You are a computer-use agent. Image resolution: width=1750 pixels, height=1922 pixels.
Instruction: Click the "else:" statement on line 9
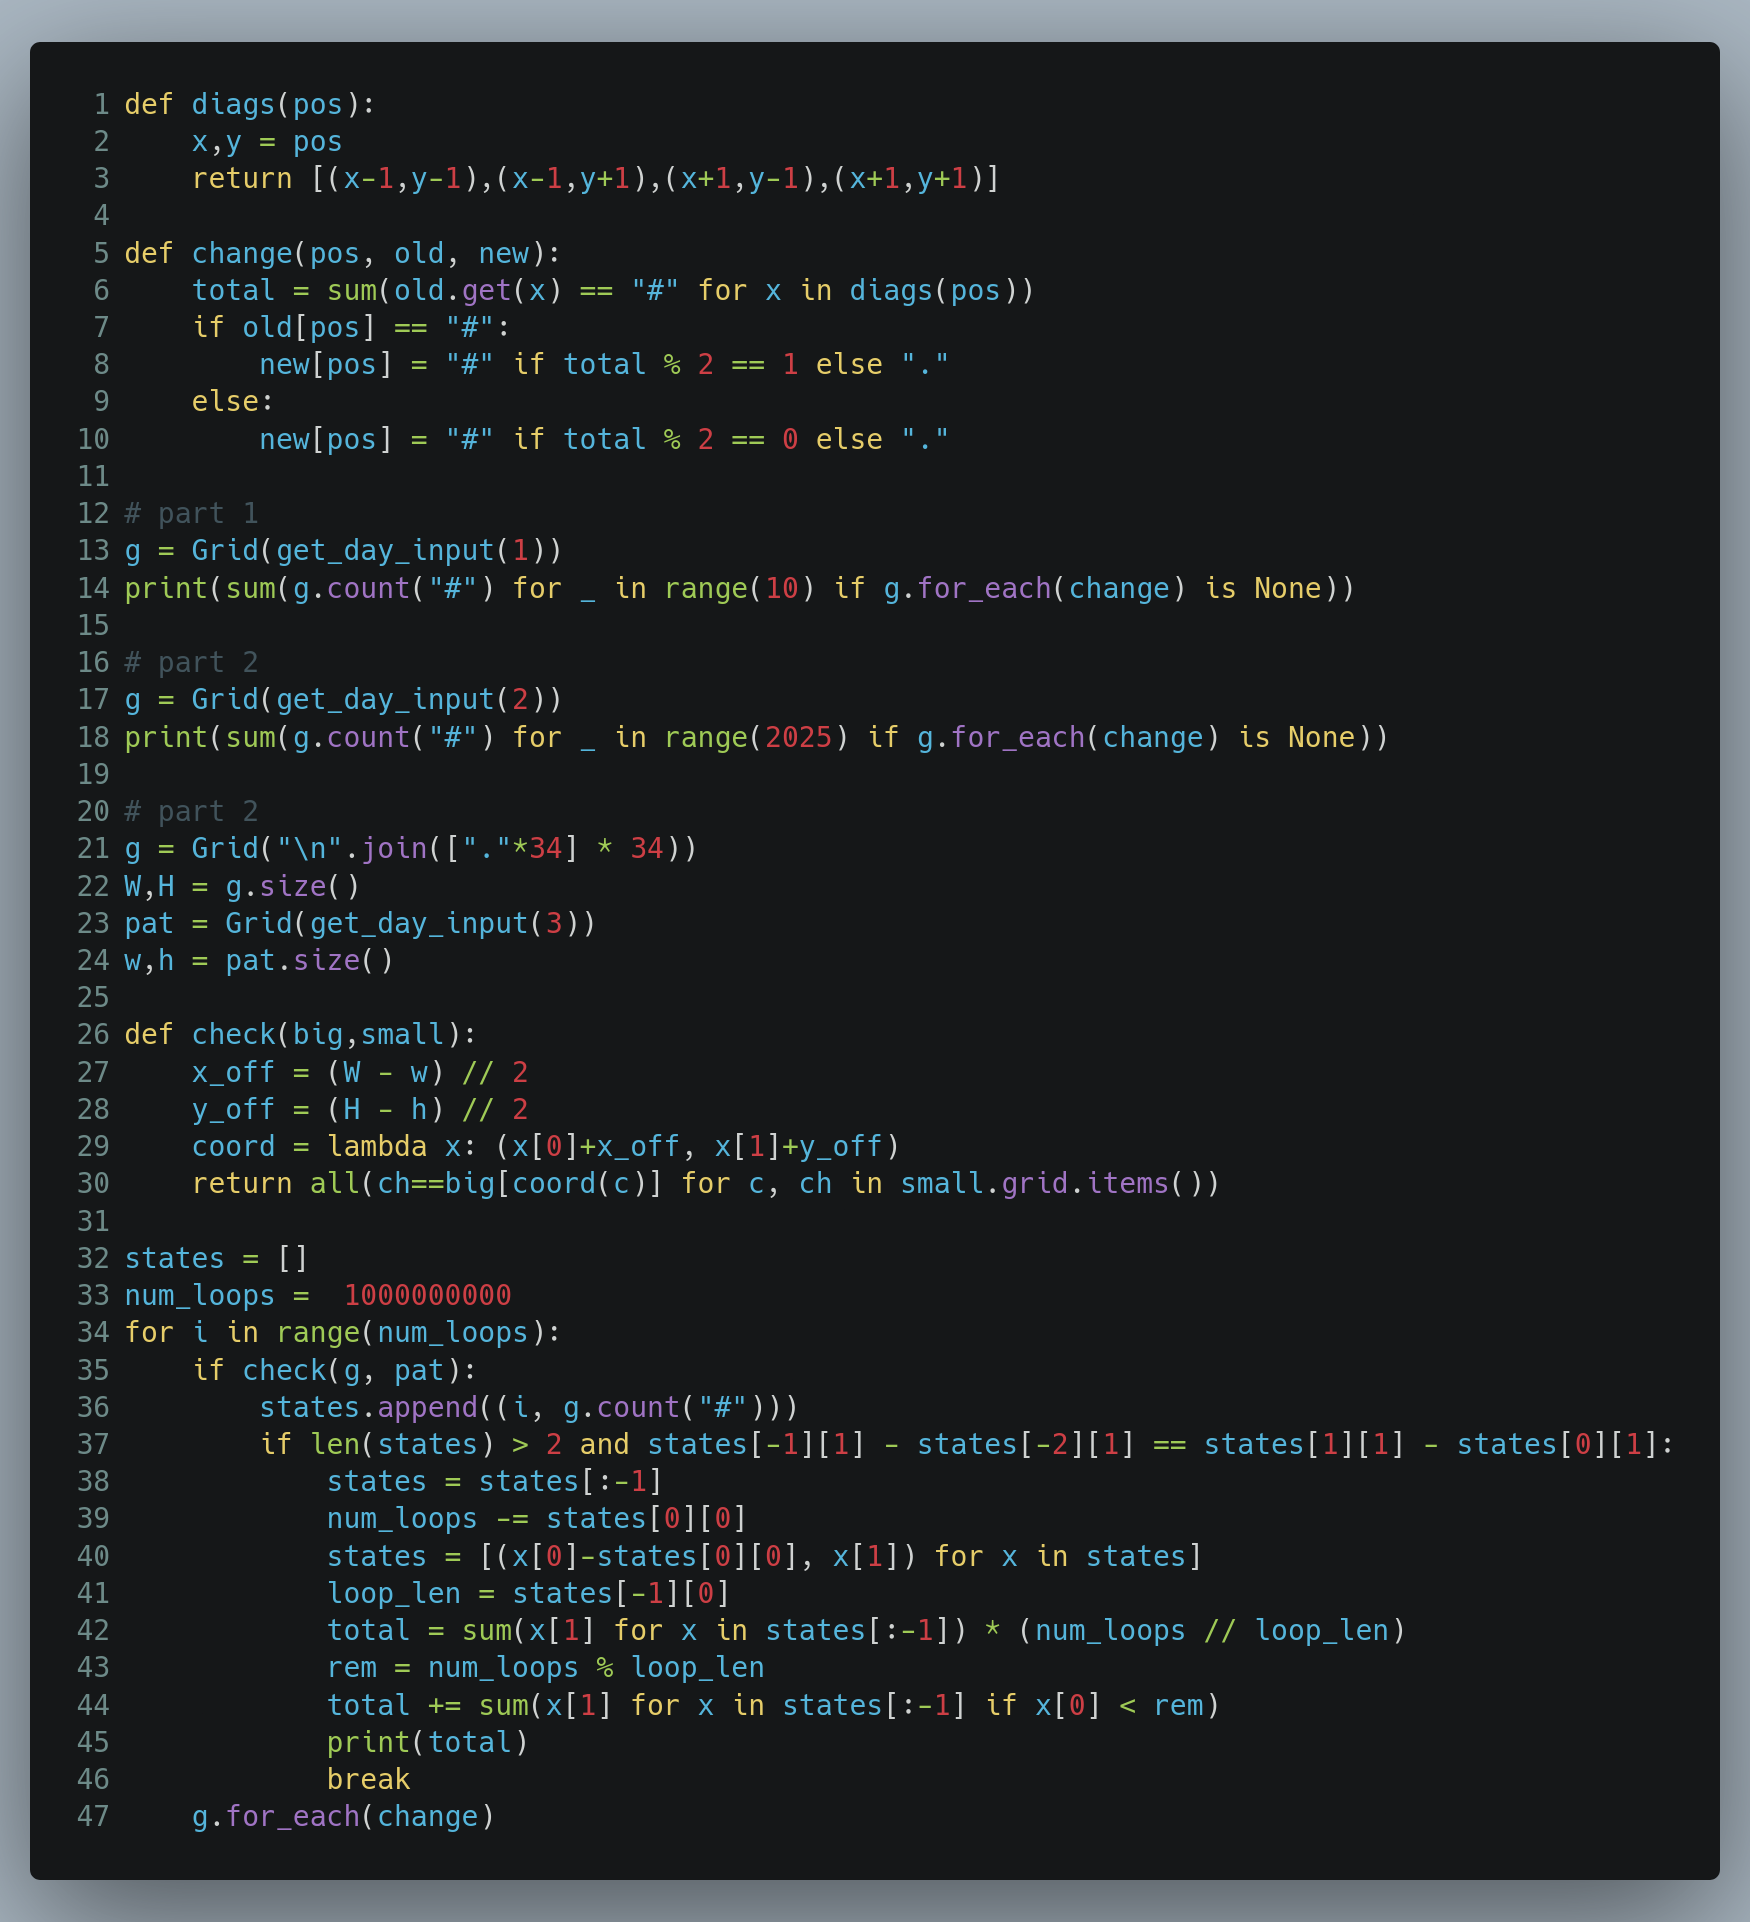pyautogui.click(x=233, y=402)
